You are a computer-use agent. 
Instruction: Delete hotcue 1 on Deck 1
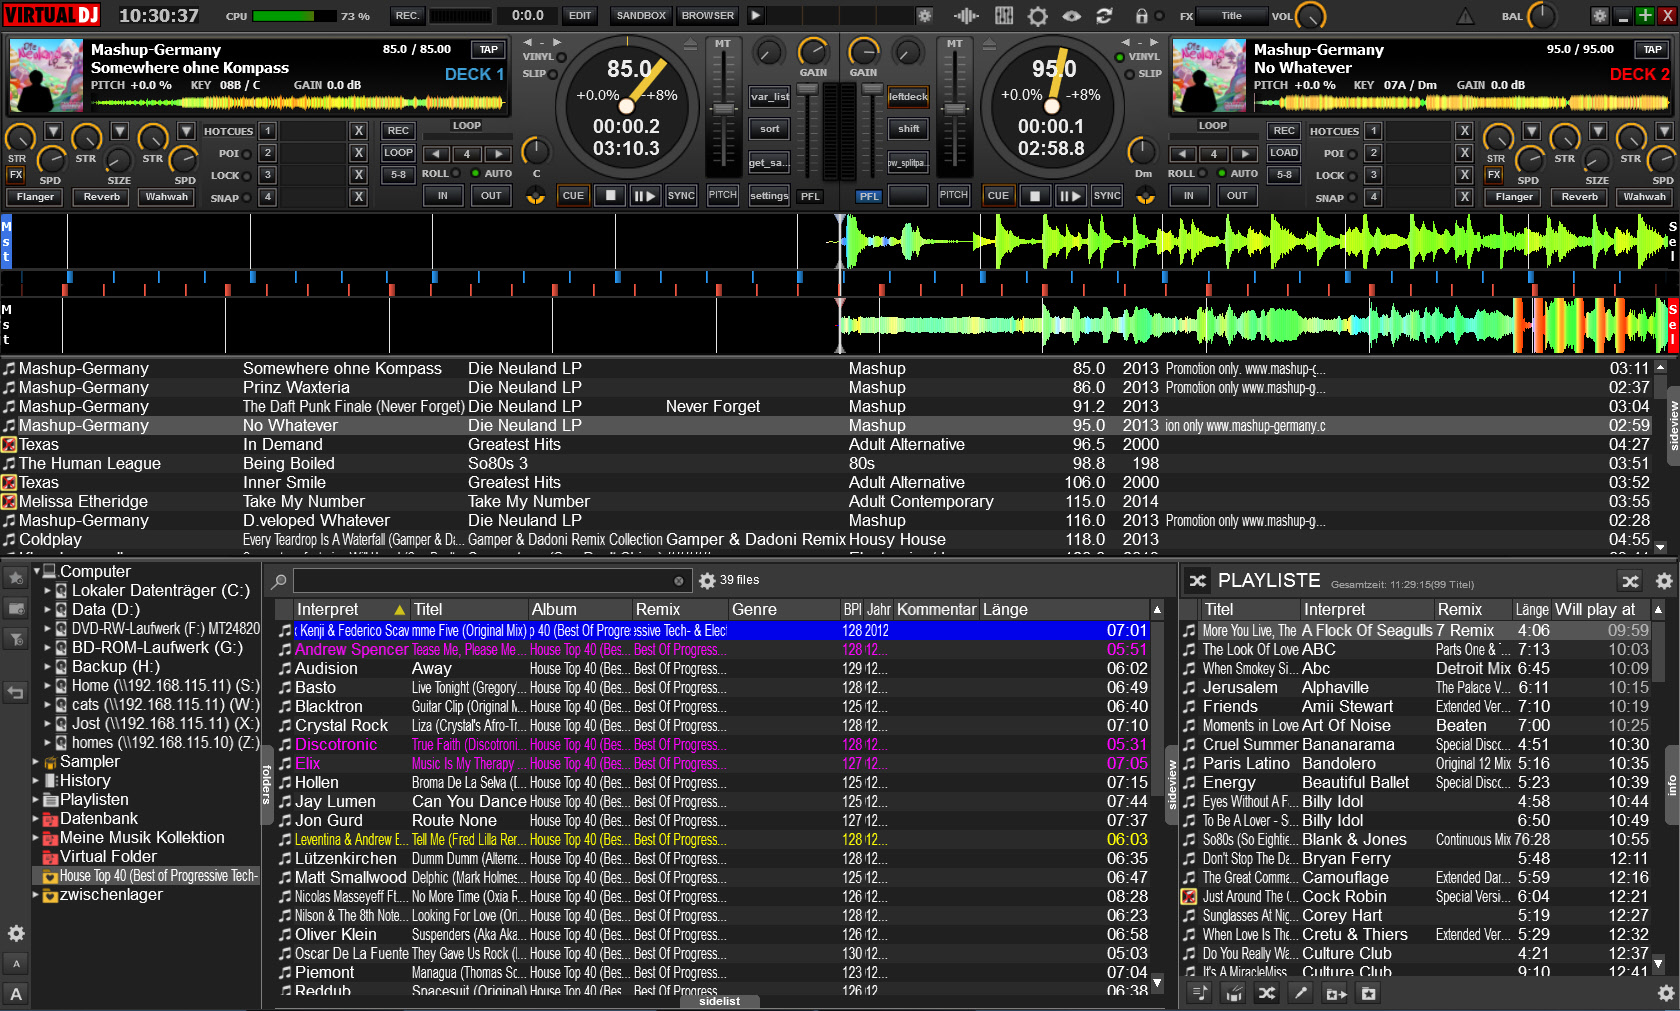tap(358, 131)
